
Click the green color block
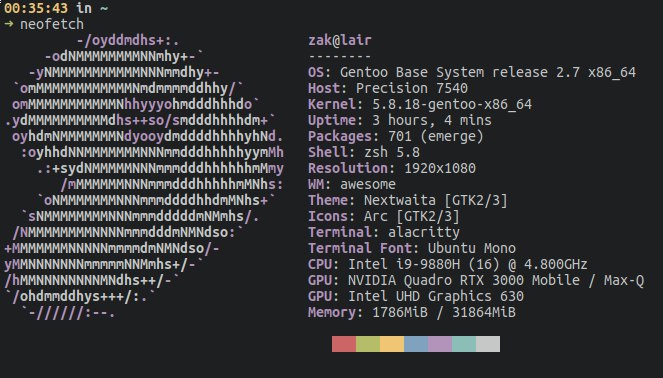pos(368,344)
